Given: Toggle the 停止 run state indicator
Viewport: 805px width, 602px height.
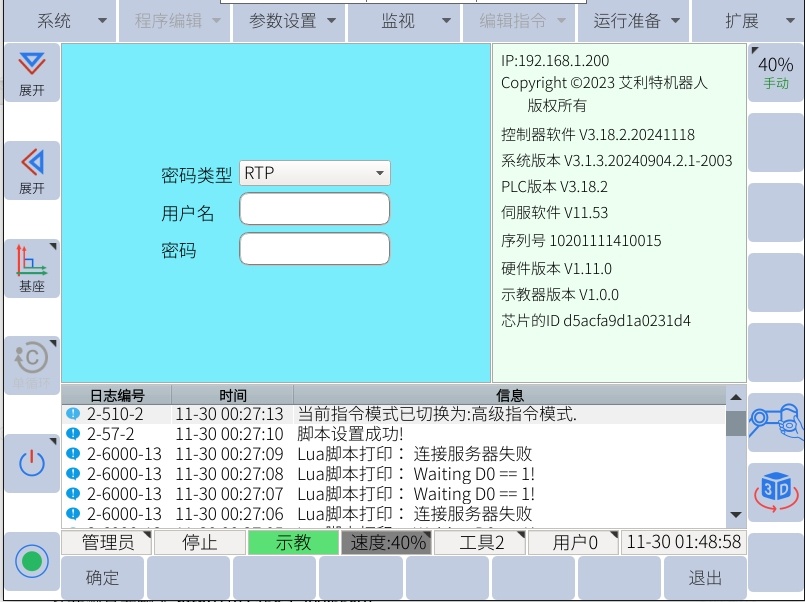Looking at the screenshot, I should point(199,543).
